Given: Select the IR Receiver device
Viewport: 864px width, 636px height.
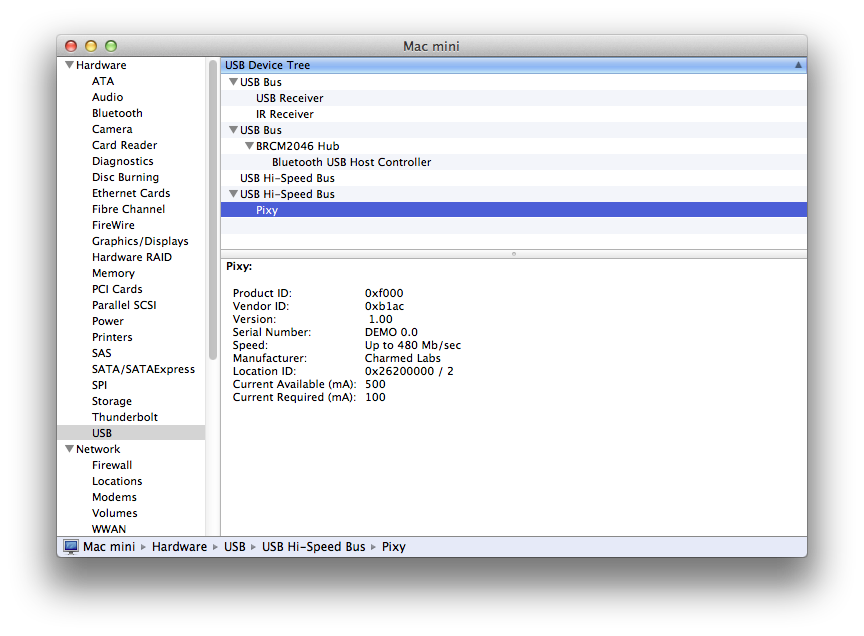Looking at the screenshot, I should pyautogui.click(x=284, y=114).
